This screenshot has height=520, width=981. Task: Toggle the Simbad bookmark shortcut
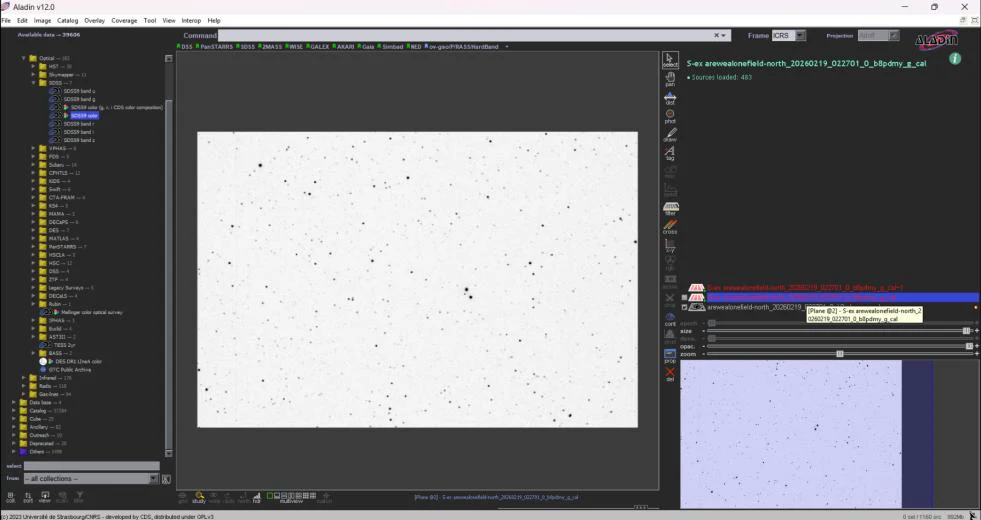[x=390, y=46]
